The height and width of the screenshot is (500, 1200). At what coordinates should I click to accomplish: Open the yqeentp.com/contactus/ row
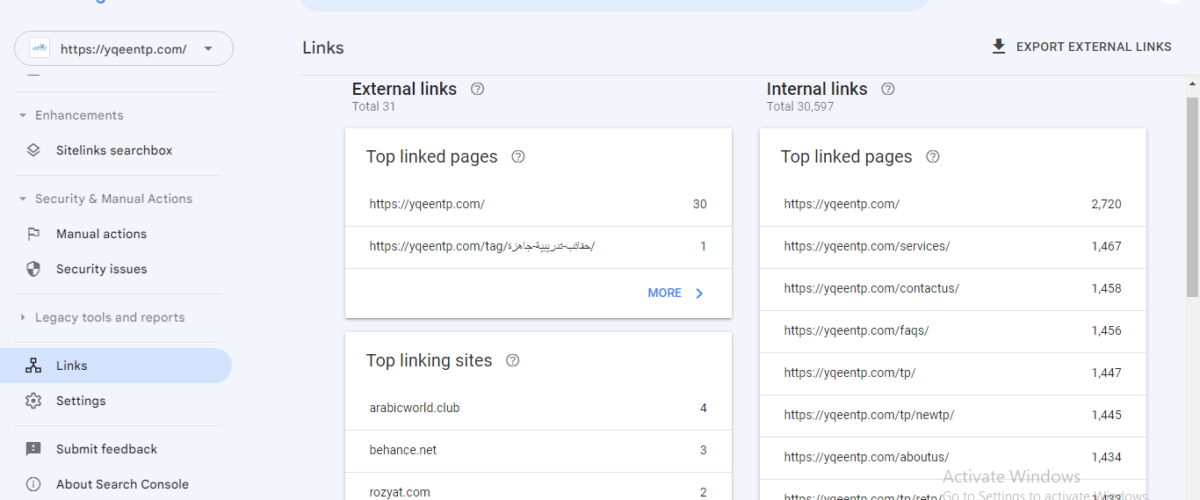coord(953,288)
